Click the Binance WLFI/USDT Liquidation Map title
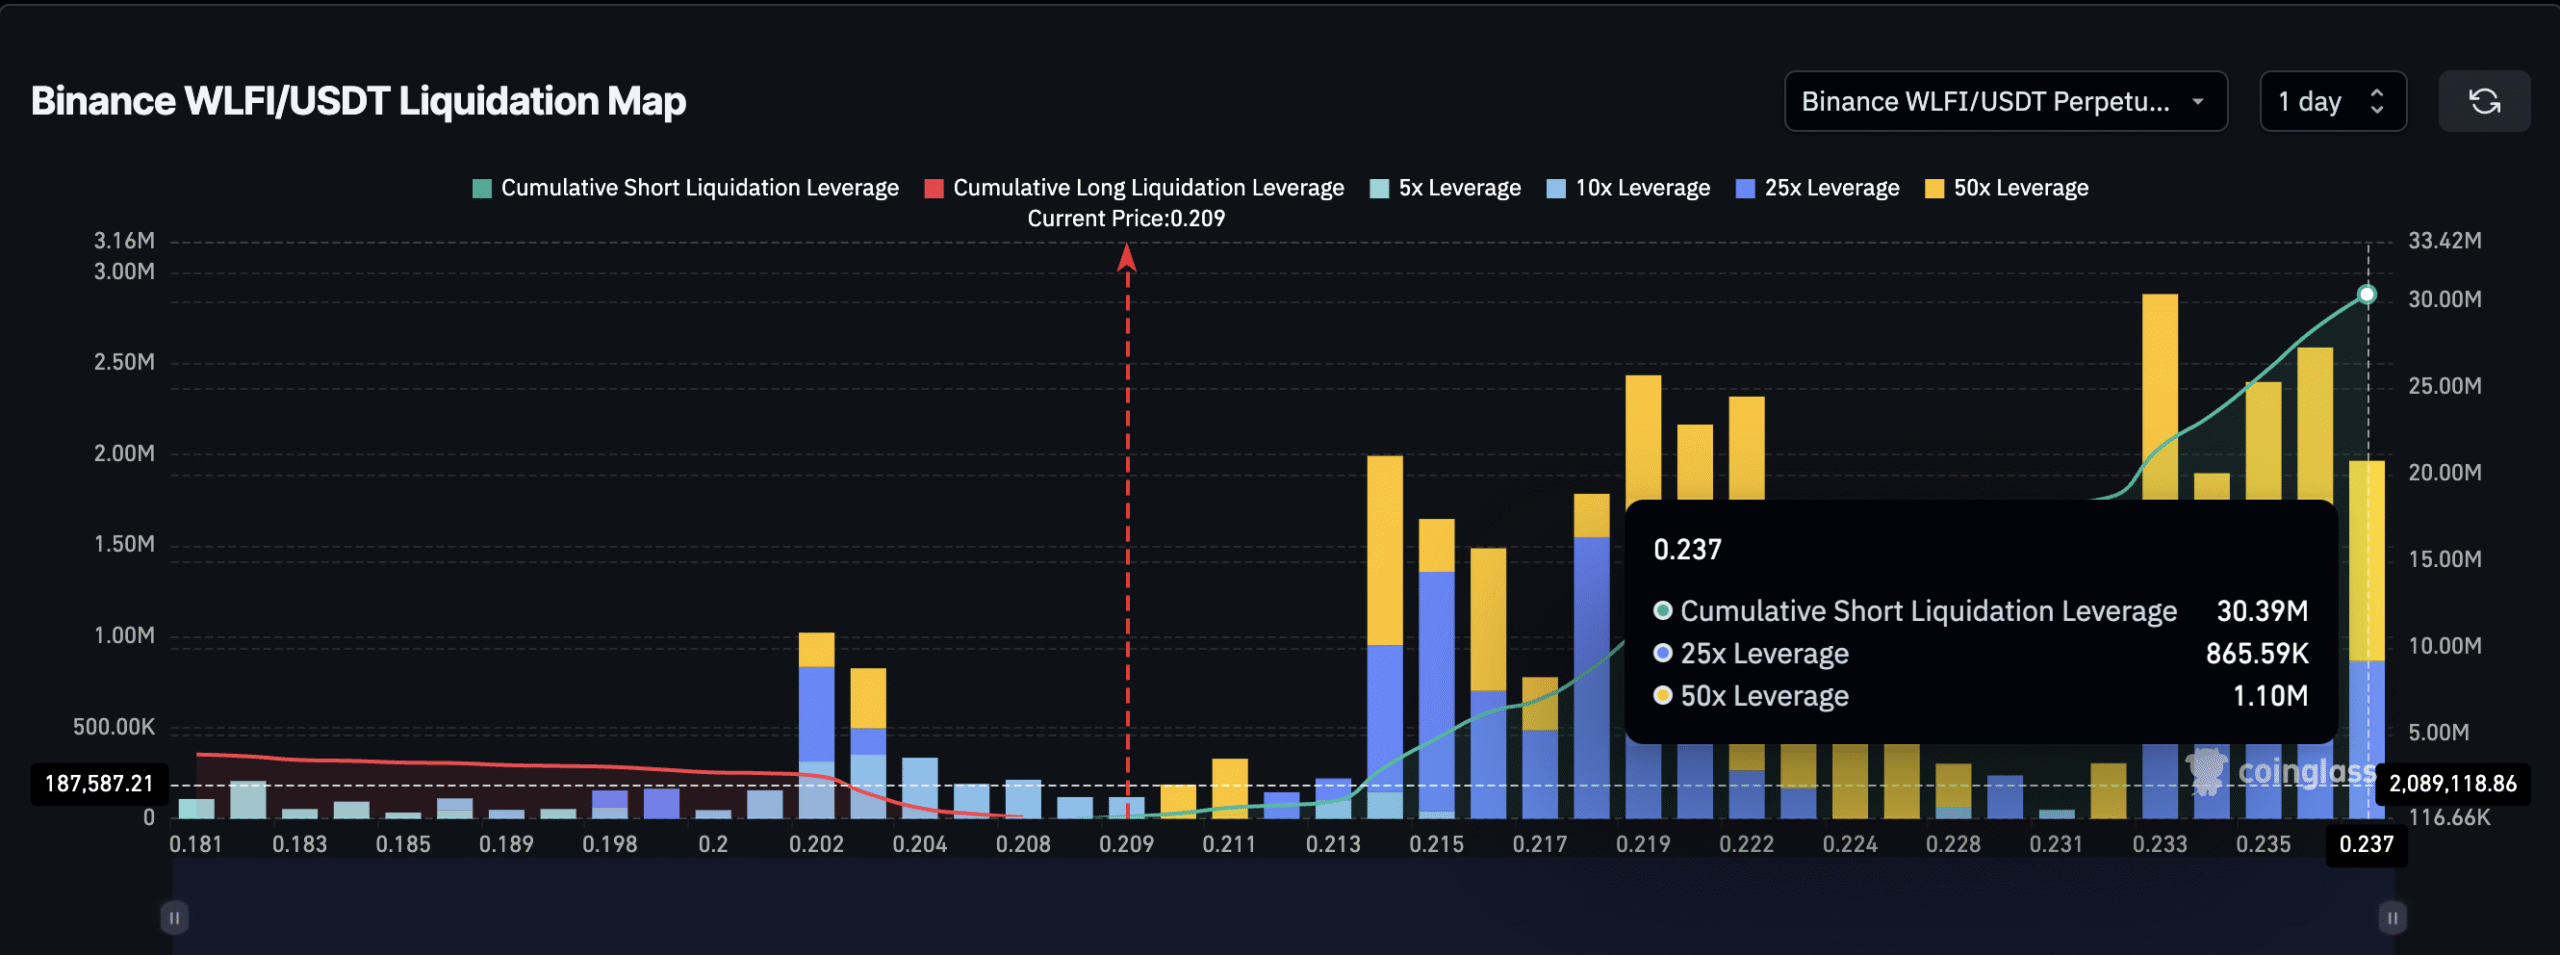The image size is (2560, 955). pos(358,101)
